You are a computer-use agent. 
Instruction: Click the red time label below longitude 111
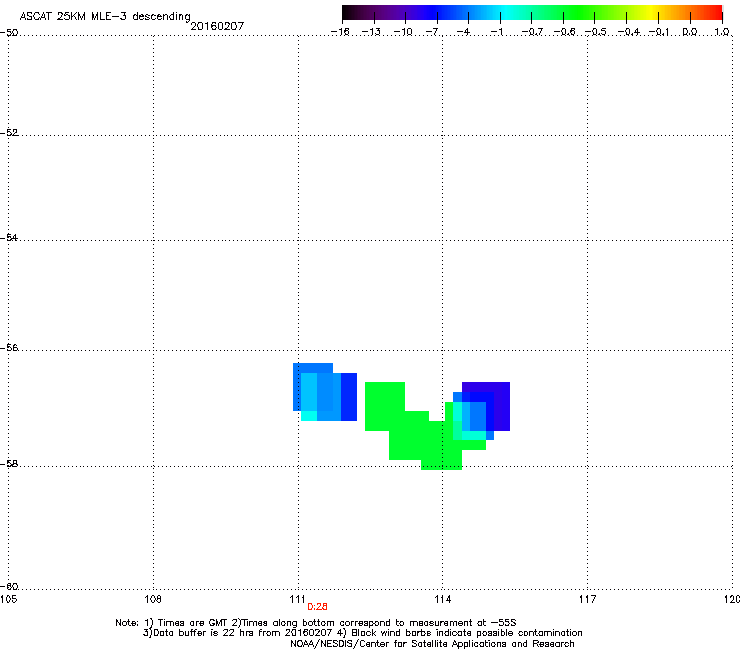click(317, 607)
